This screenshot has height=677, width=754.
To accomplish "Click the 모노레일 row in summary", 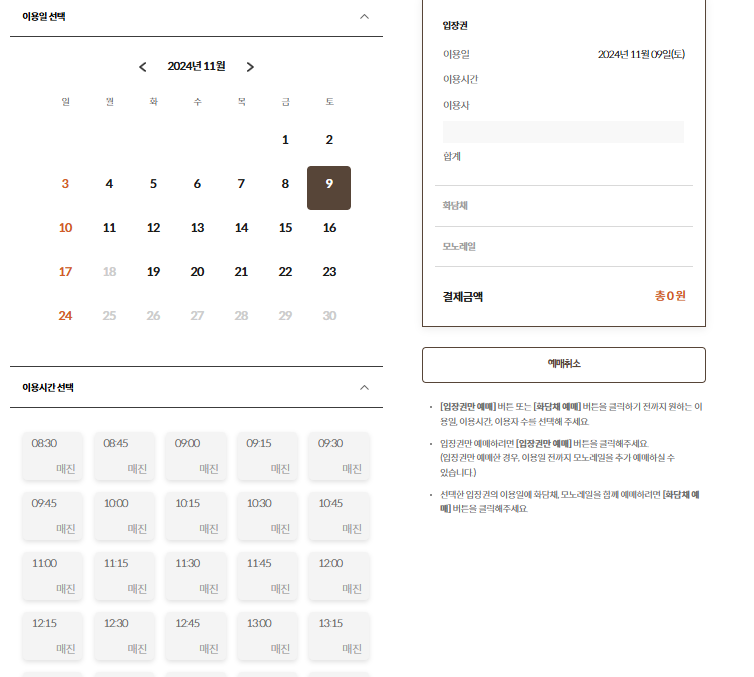I will [564, 247].
